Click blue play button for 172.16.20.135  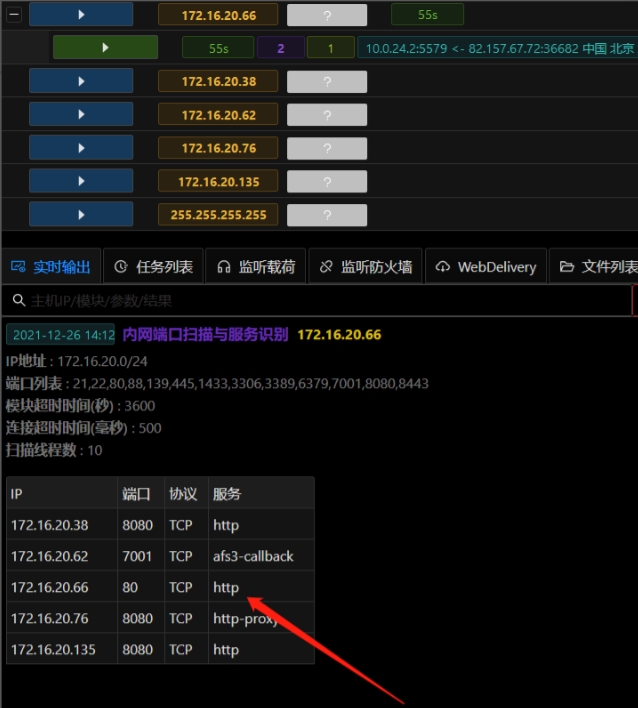click(81, 181)
